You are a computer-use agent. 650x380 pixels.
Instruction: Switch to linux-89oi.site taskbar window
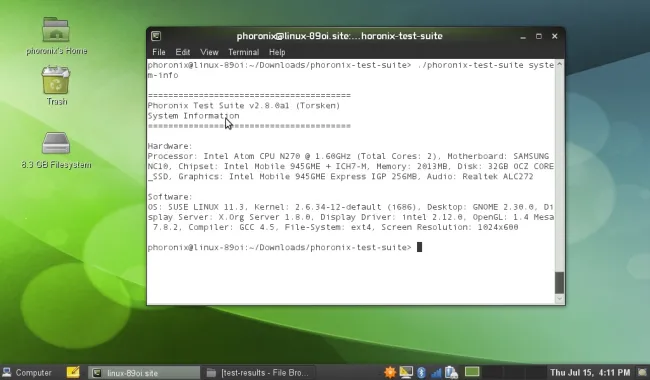[x=144, y=373]
